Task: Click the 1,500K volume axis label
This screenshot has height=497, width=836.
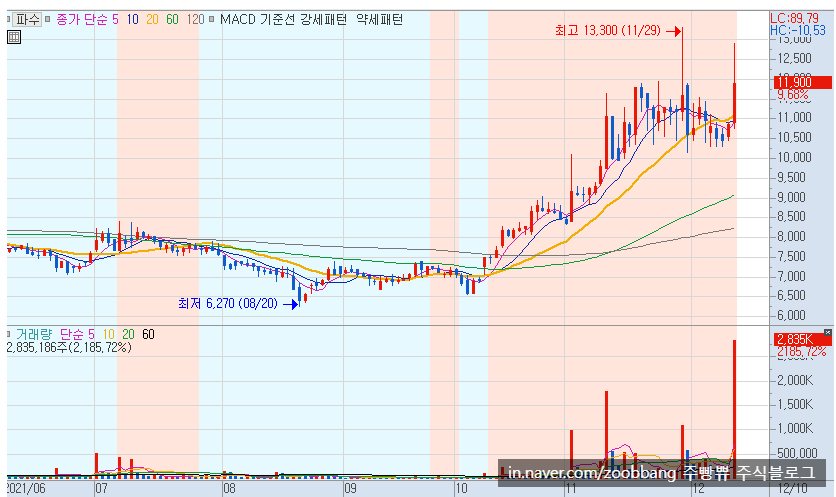Action: click(x=794, y=405)
